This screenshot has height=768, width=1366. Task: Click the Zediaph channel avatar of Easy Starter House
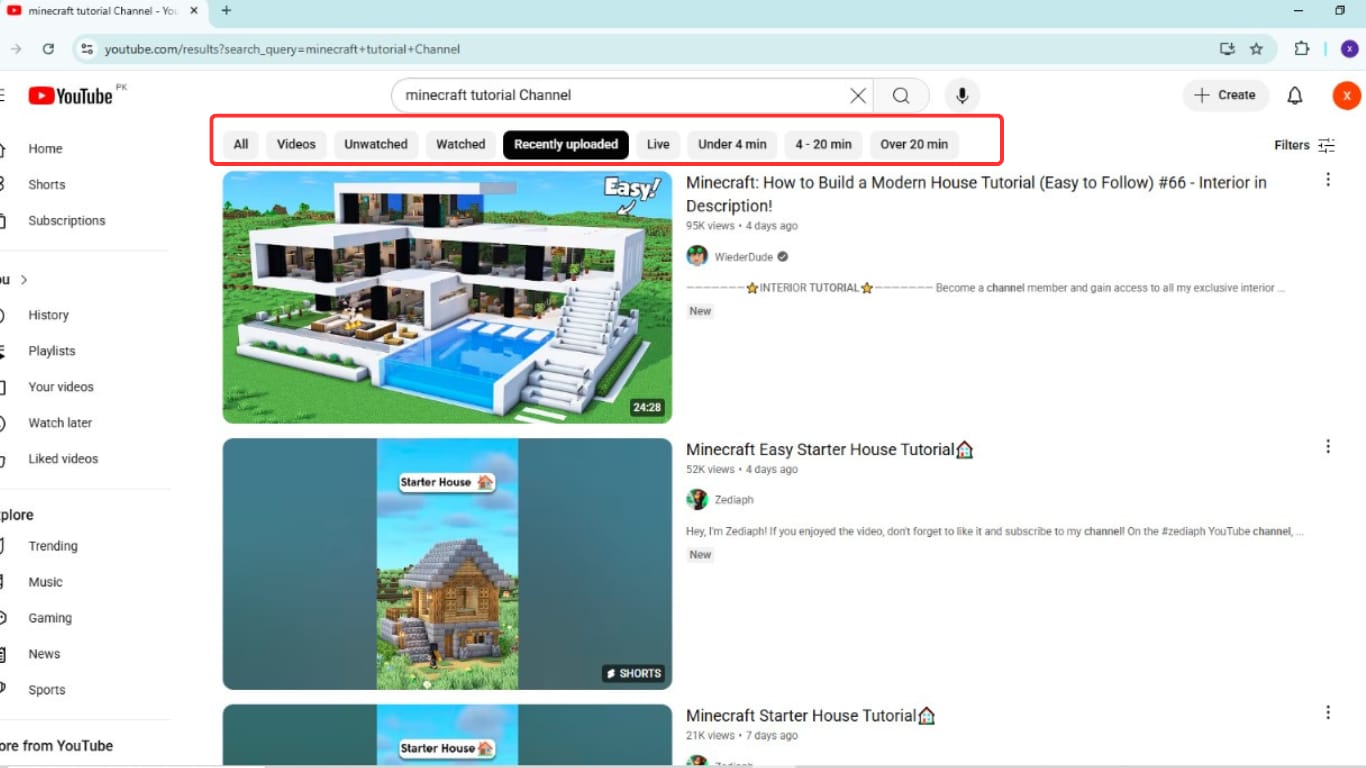[x=697, y=499]
